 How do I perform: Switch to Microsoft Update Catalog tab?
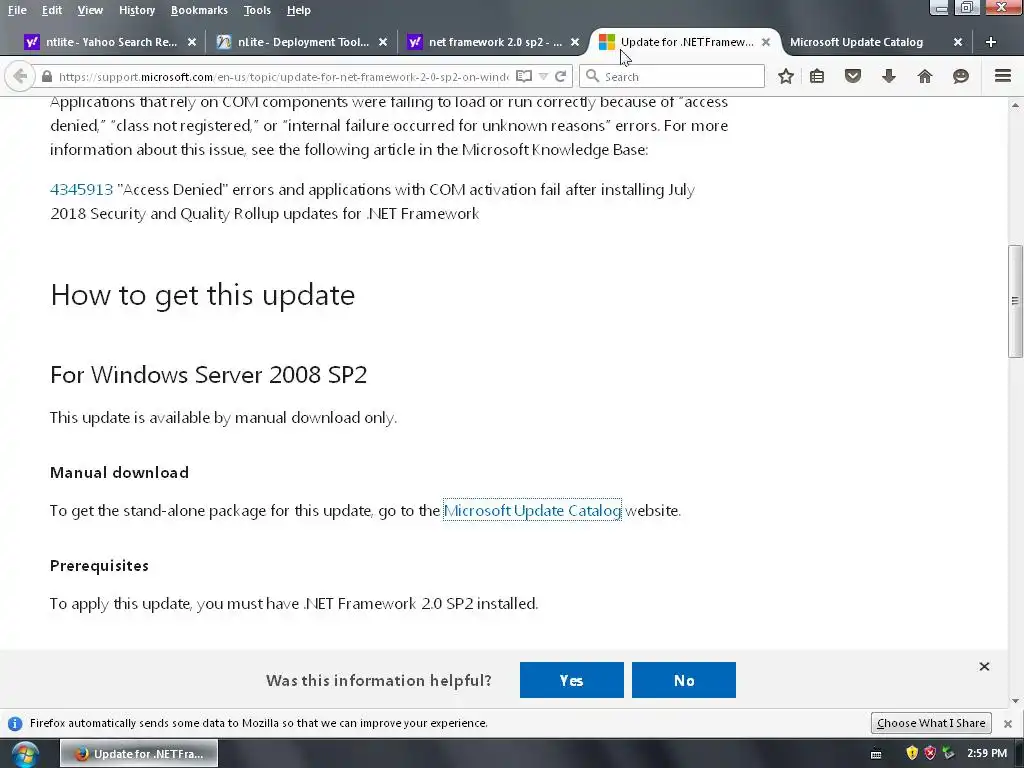point(856,42)
